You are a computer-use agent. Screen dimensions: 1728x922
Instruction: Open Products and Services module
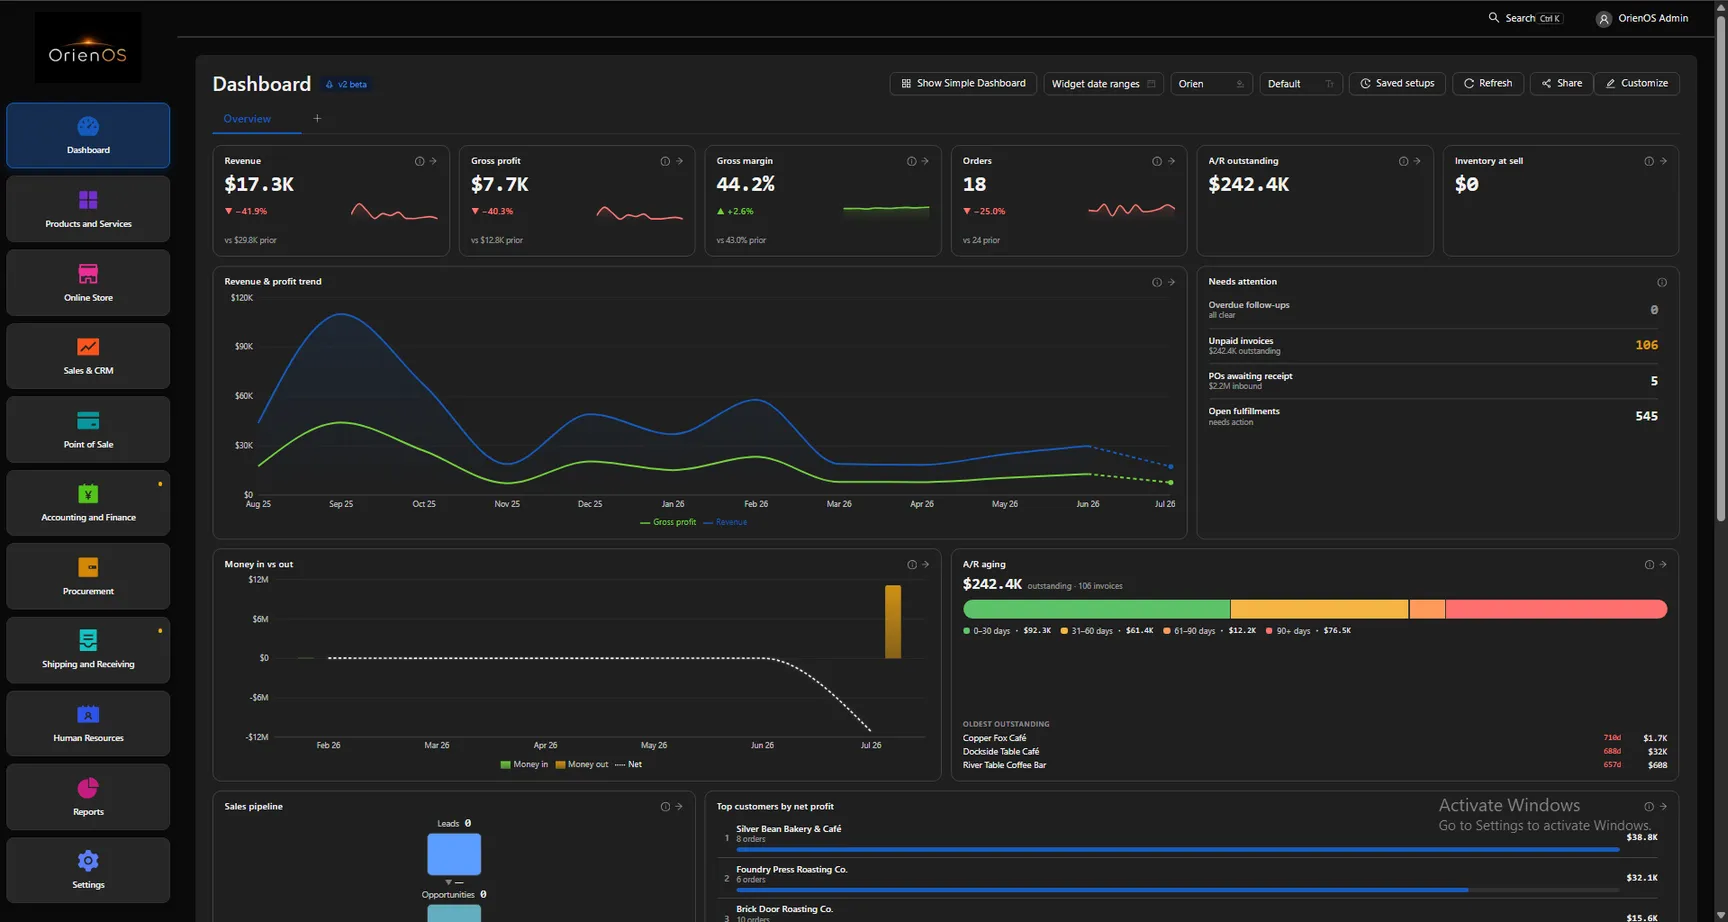[x=88, y=209]
